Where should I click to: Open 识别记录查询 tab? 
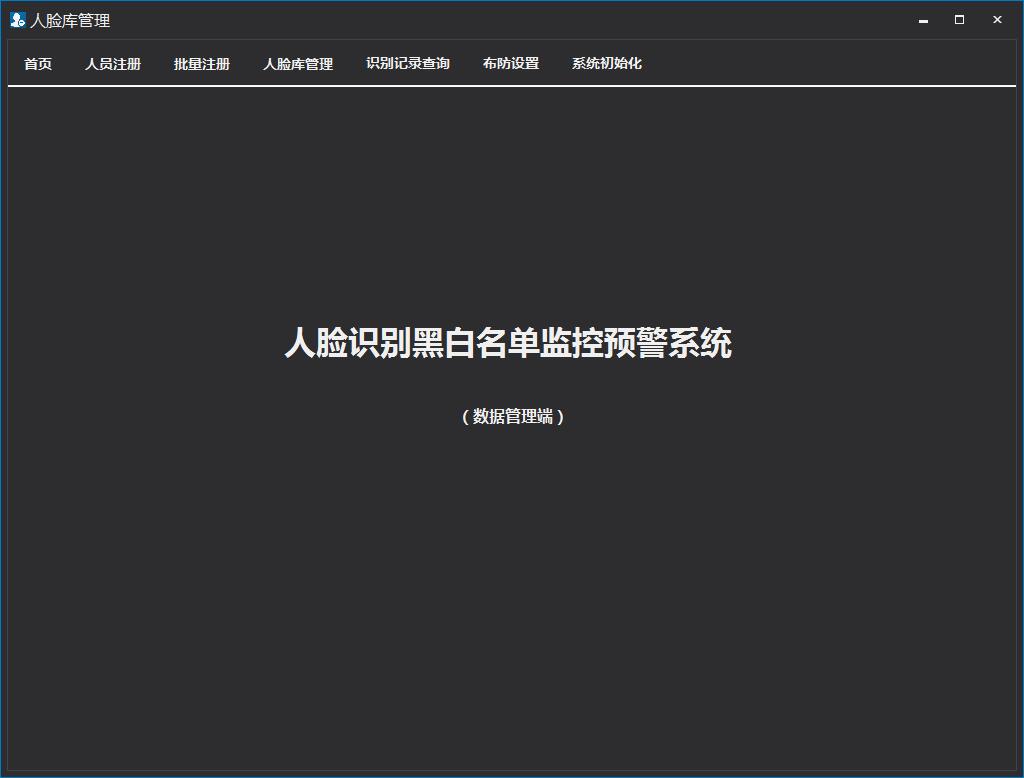[x=408, y=63]
